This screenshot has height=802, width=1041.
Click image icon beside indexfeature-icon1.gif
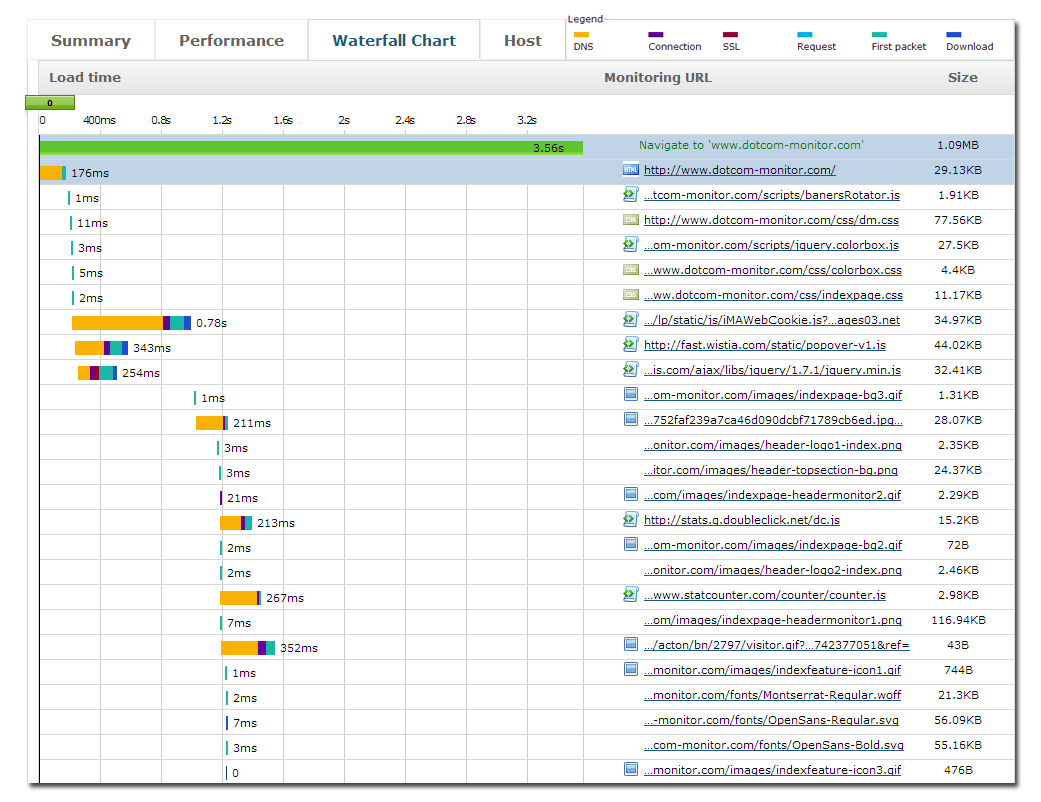point(631,669)
